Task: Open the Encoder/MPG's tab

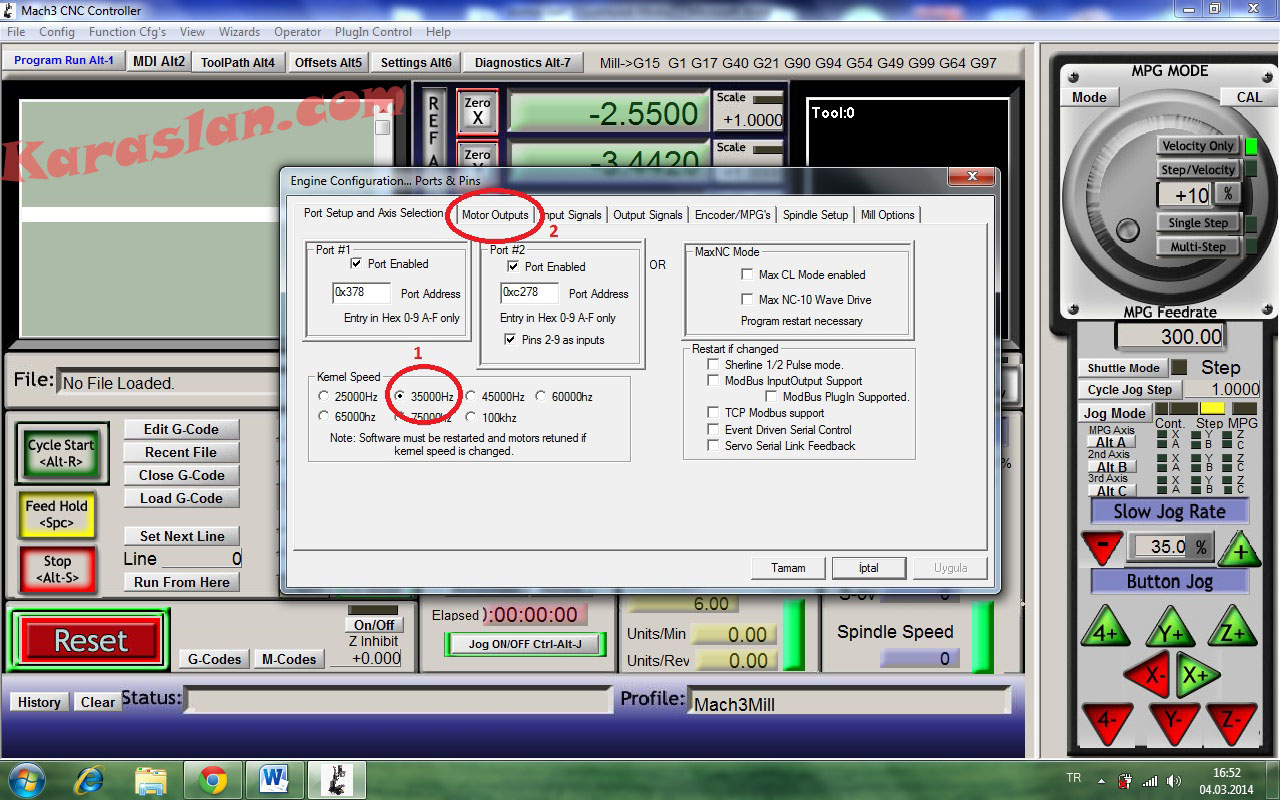Action: pyautogui.click(x=733, y=215)
